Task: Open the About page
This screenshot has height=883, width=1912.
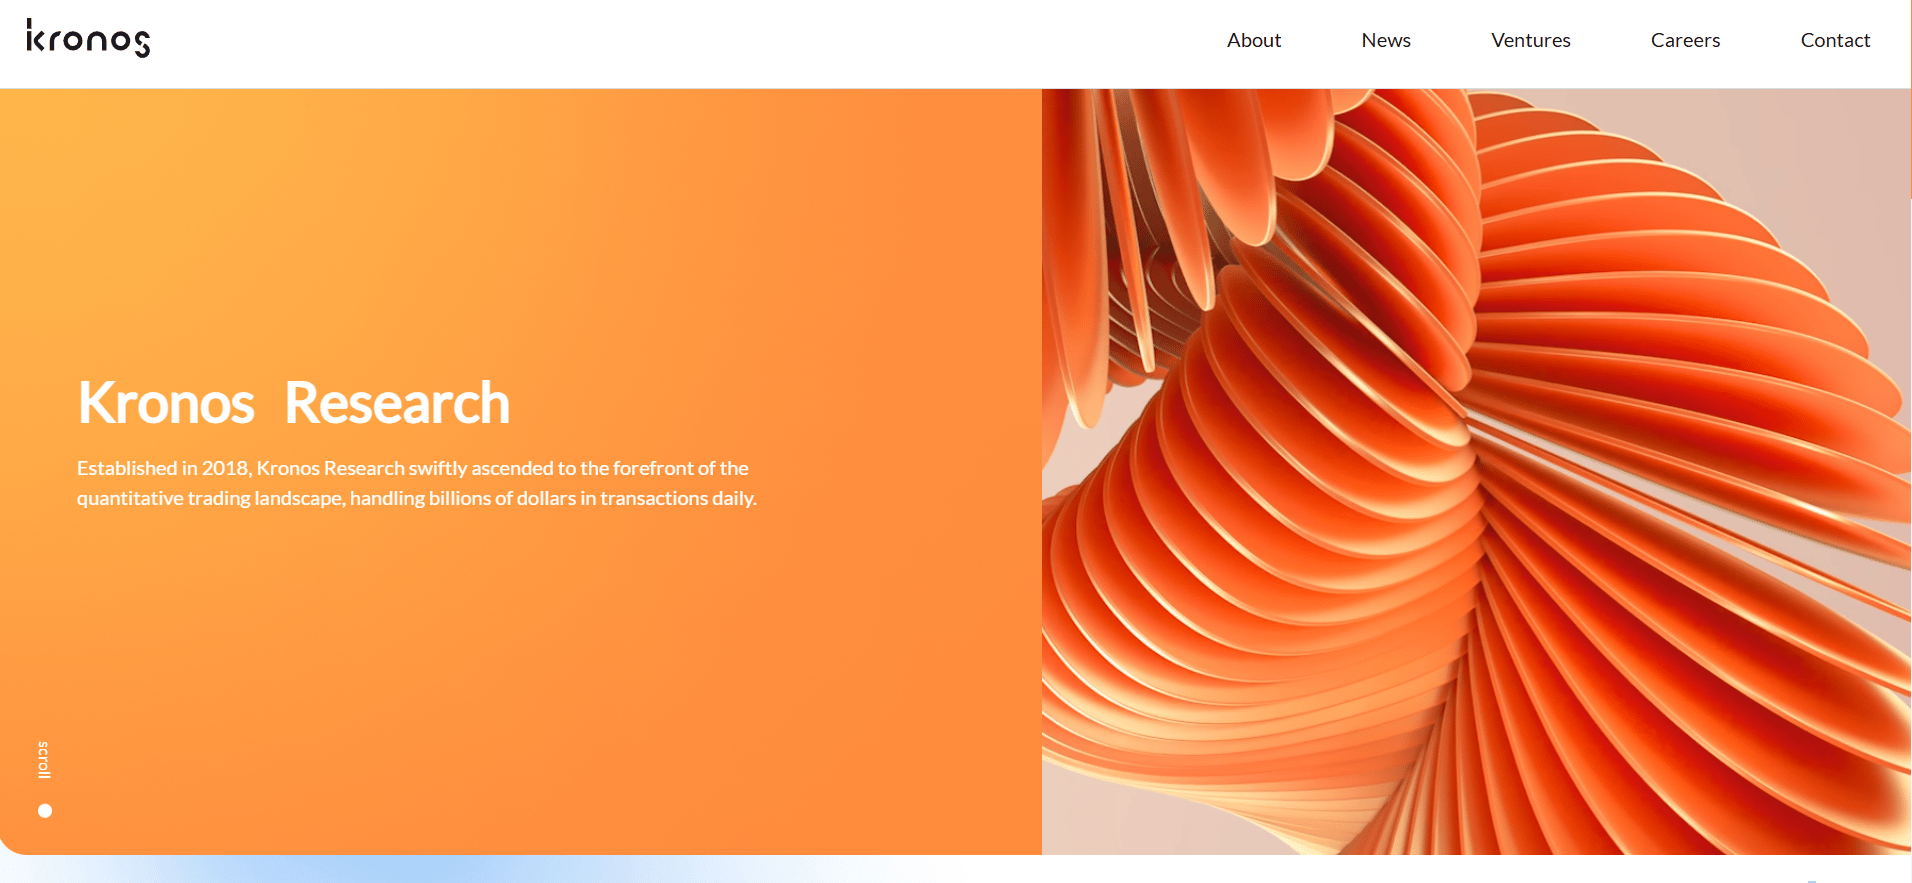Action: coord(1254,40)
